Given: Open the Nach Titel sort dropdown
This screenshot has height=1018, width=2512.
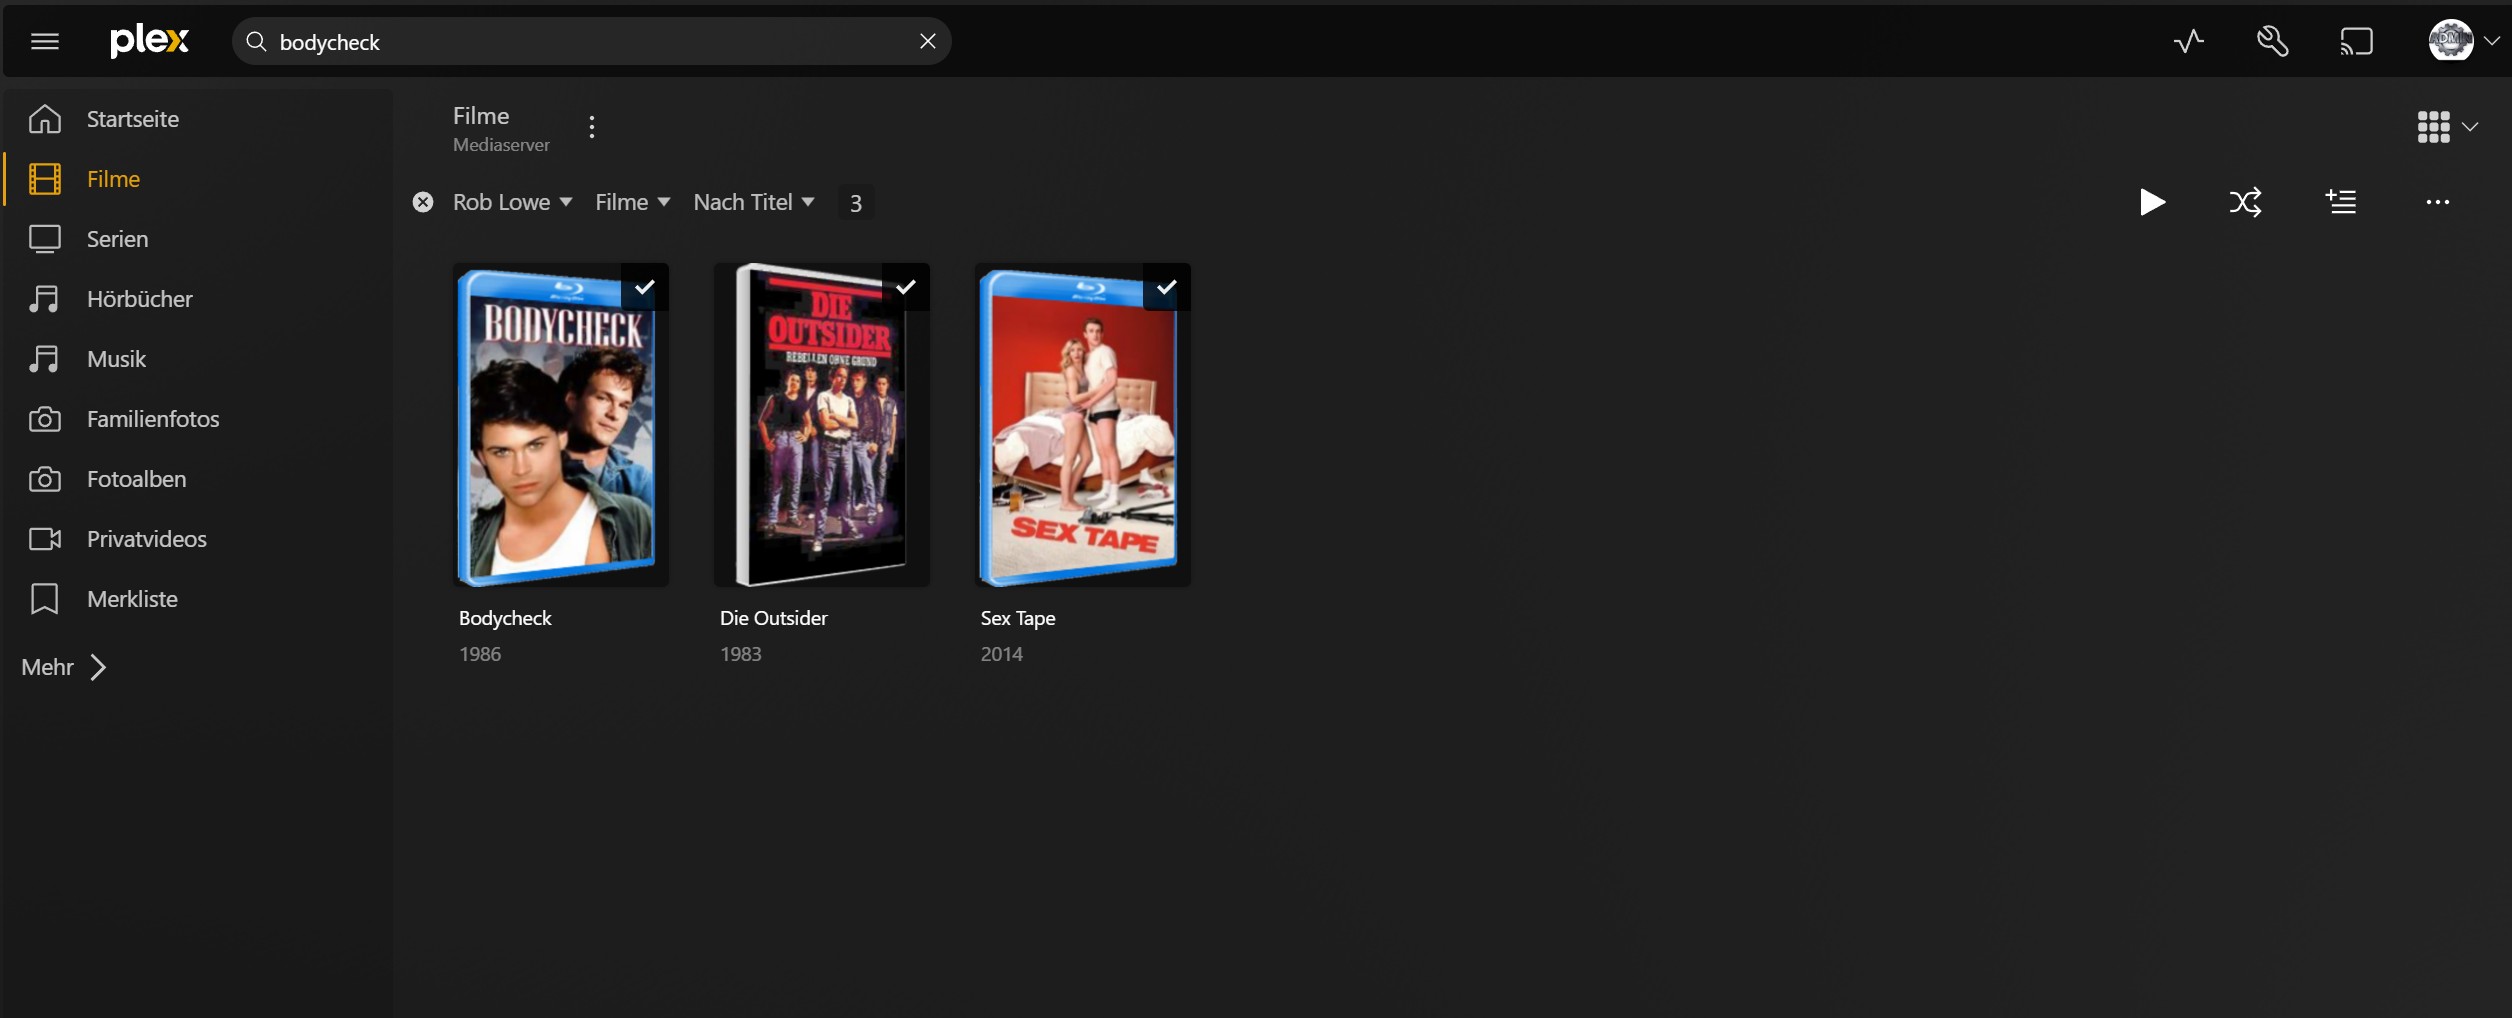Looking at the screenshot, I should click(754, 202).
